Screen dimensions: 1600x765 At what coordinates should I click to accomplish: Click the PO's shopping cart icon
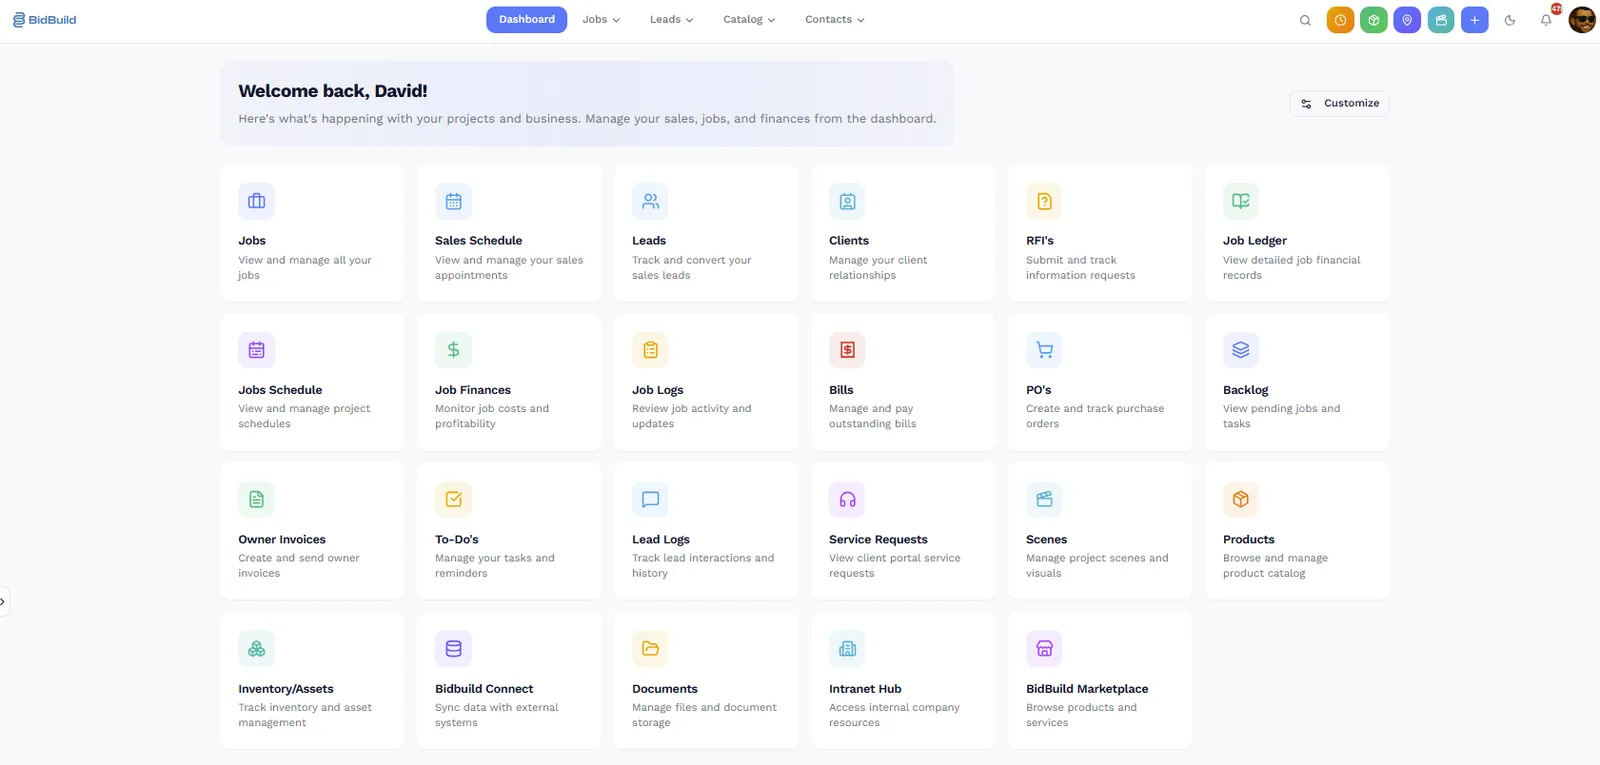coord(1044,350)
